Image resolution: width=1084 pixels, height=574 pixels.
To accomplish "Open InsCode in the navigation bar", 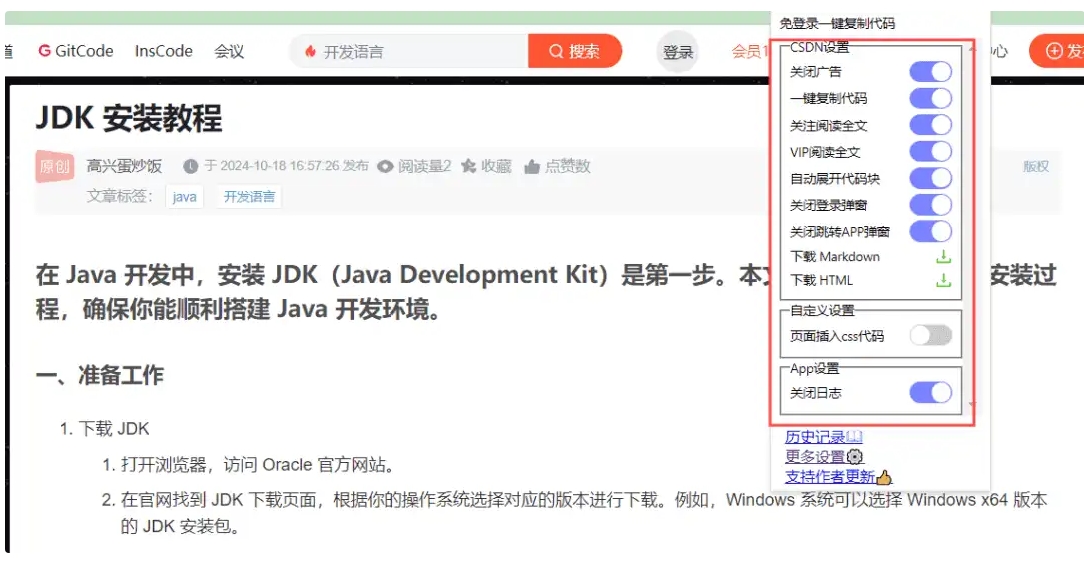I will click(163, 51).
